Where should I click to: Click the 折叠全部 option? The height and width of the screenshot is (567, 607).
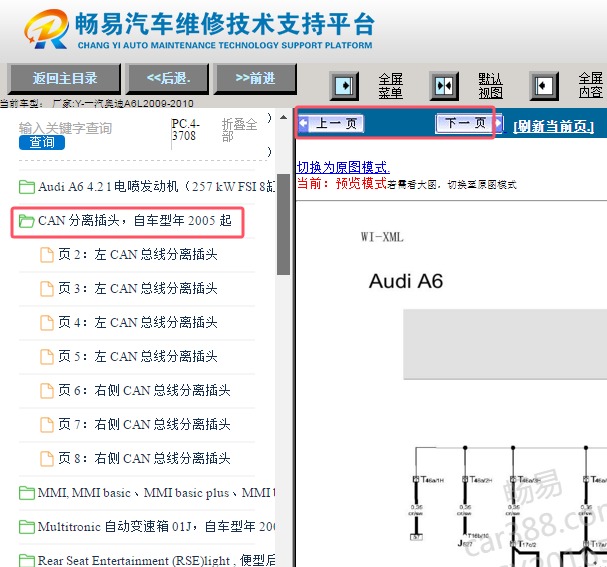coord(239,130)
